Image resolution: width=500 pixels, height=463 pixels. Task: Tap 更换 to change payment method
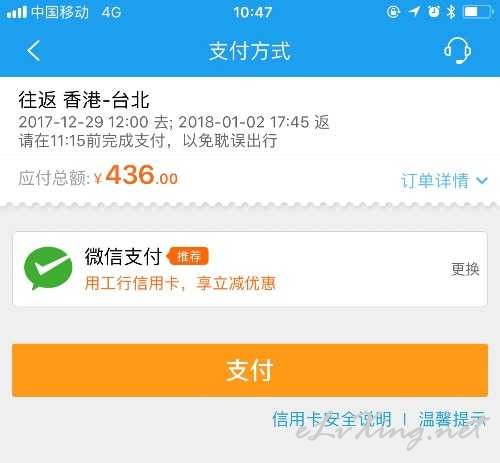click(465, 269)
